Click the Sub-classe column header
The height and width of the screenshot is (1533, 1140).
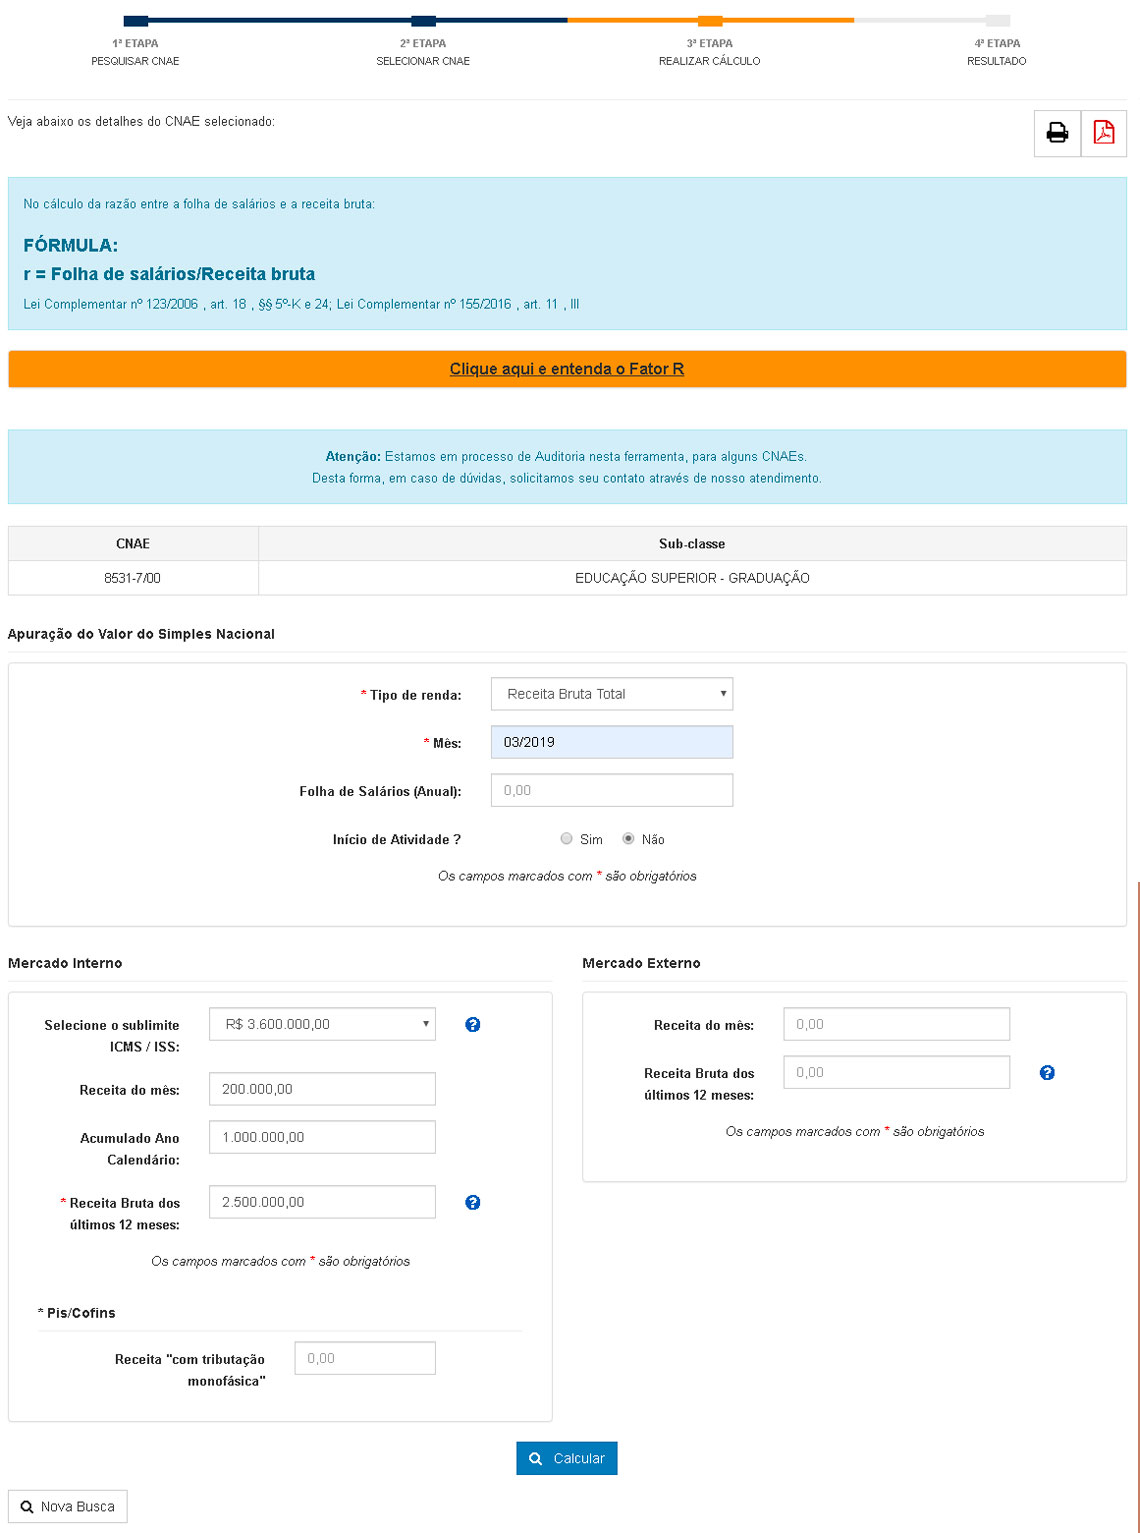(x=692, y=544)
